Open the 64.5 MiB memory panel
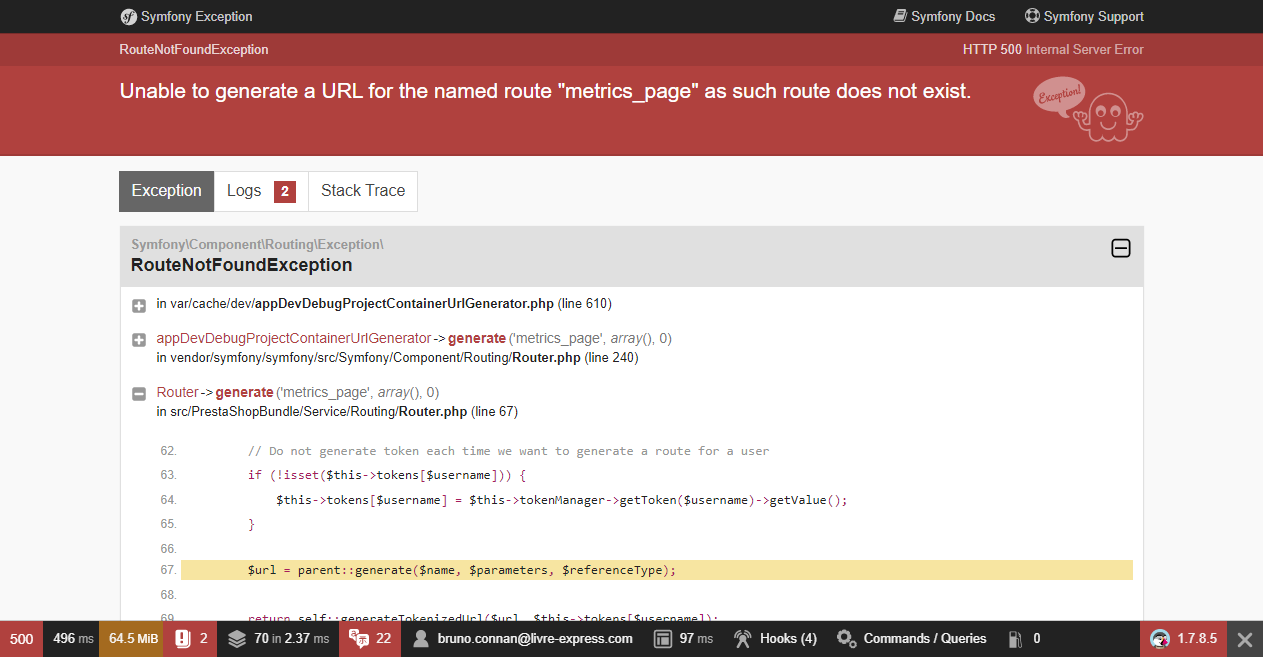1263x657 pixels. 133,639
